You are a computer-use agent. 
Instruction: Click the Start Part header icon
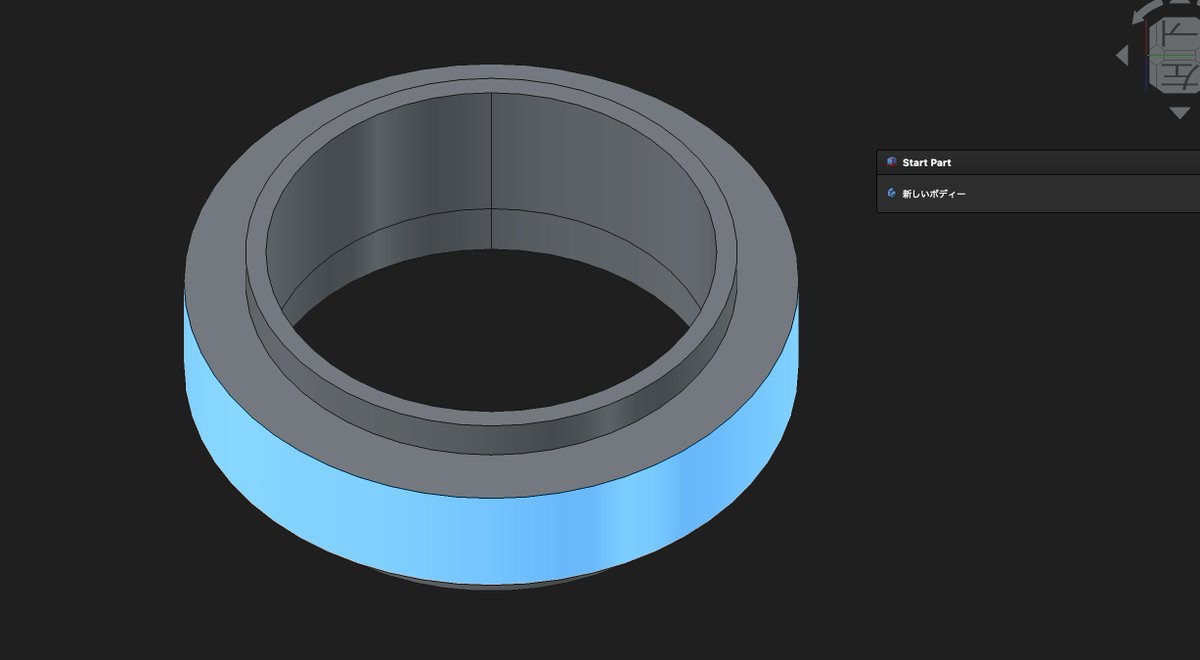(891, 162)
